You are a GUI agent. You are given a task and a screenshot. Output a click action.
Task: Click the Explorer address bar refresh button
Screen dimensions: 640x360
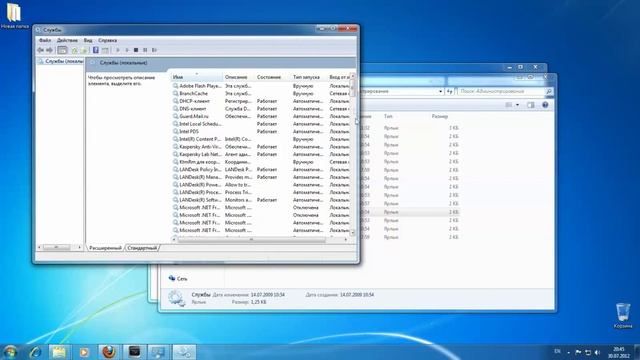(x=450, y=91)
